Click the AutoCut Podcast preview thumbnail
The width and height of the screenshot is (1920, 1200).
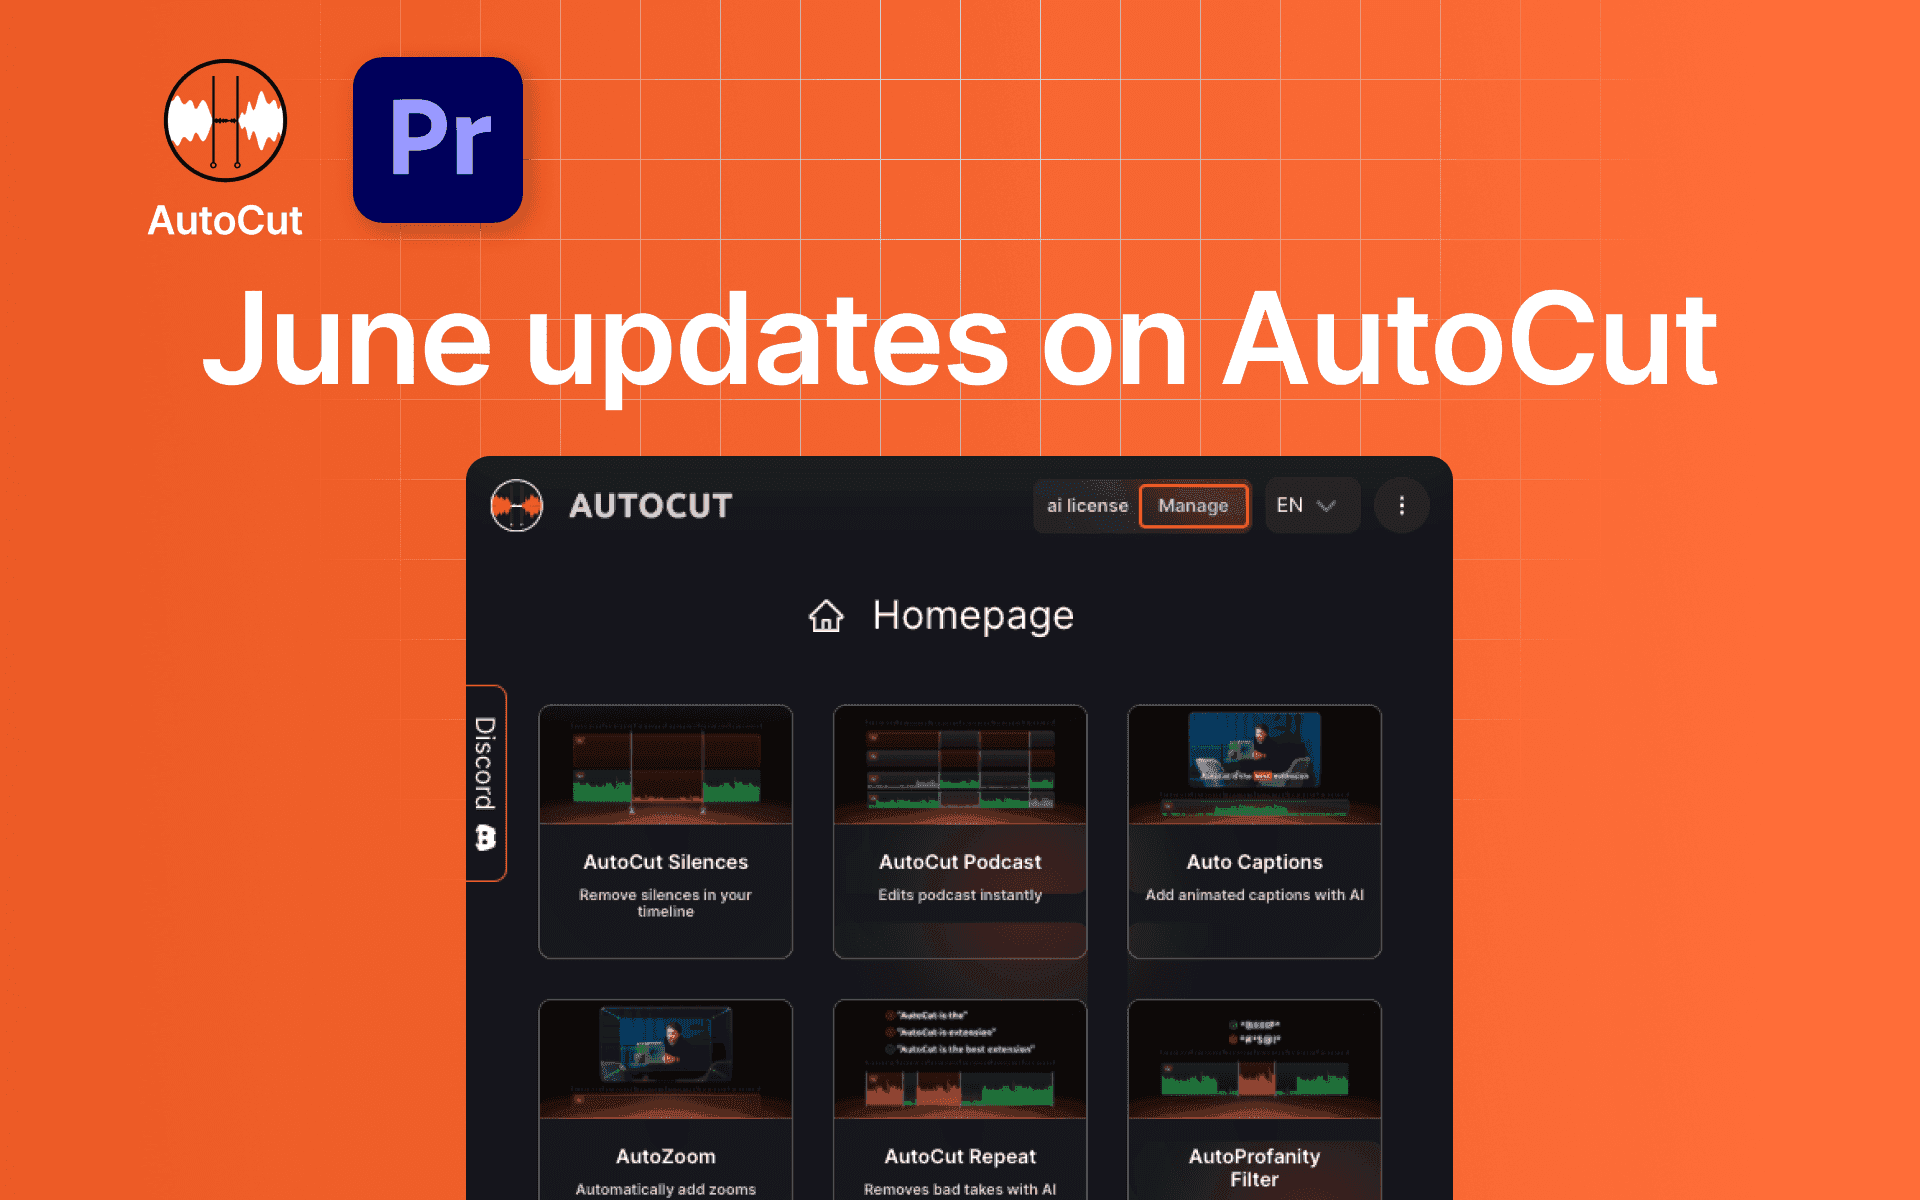pos(959,770)
